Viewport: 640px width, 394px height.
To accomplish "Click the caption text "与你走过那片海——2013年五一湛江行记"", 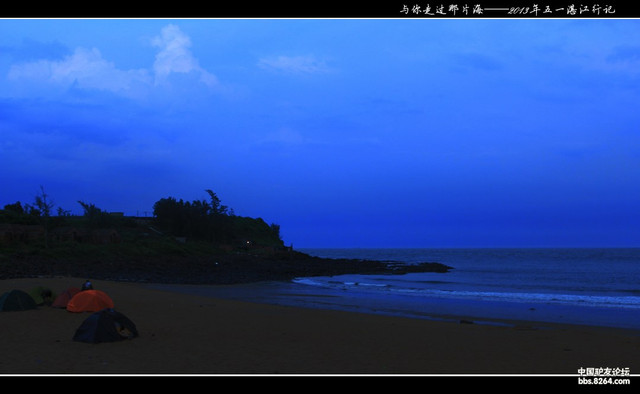I will (507, 9).
